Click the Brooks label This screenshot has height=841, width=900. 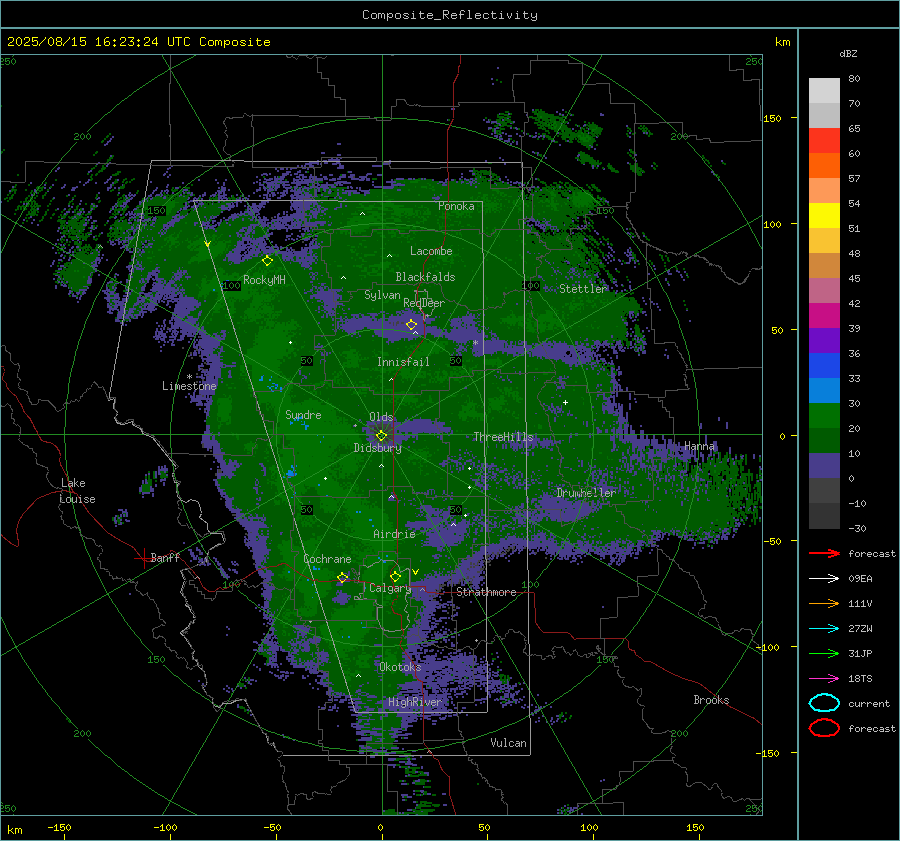711,700
